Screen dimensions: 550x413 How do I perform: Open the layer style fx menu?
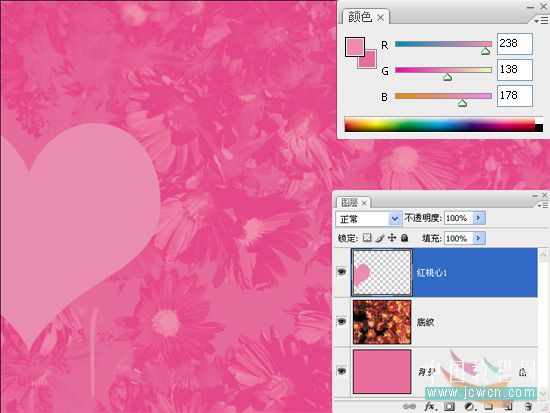[x=431, y=406]
